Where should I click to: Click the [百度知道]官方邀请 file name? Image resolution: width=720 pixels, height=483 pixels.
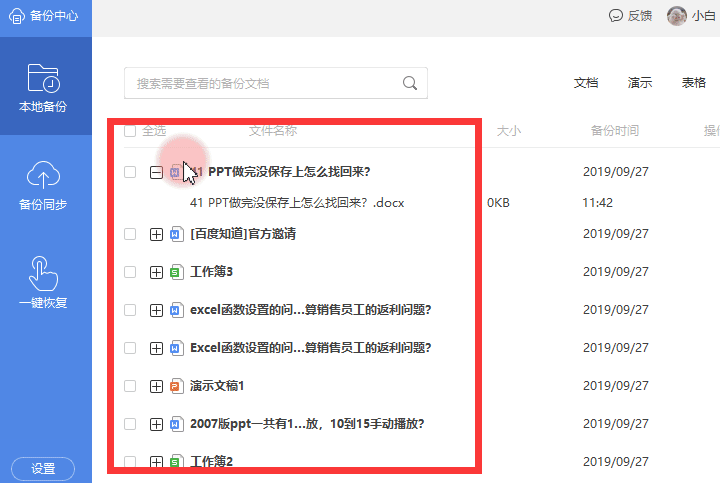[x=243, y=234]
